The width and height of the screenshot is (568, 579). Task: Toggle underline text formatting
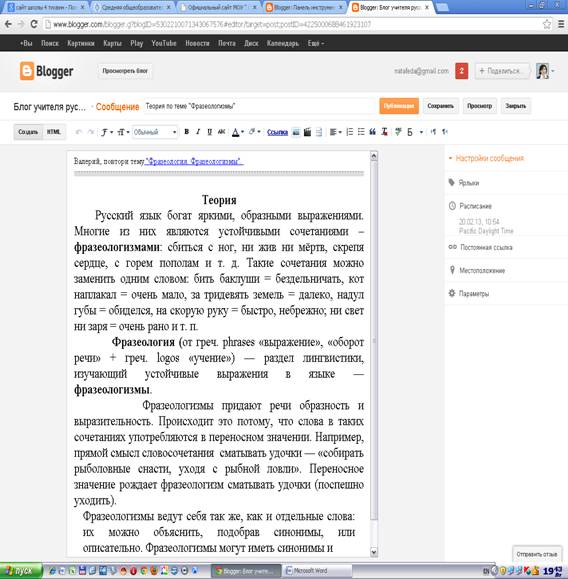[x=209, y=132]
